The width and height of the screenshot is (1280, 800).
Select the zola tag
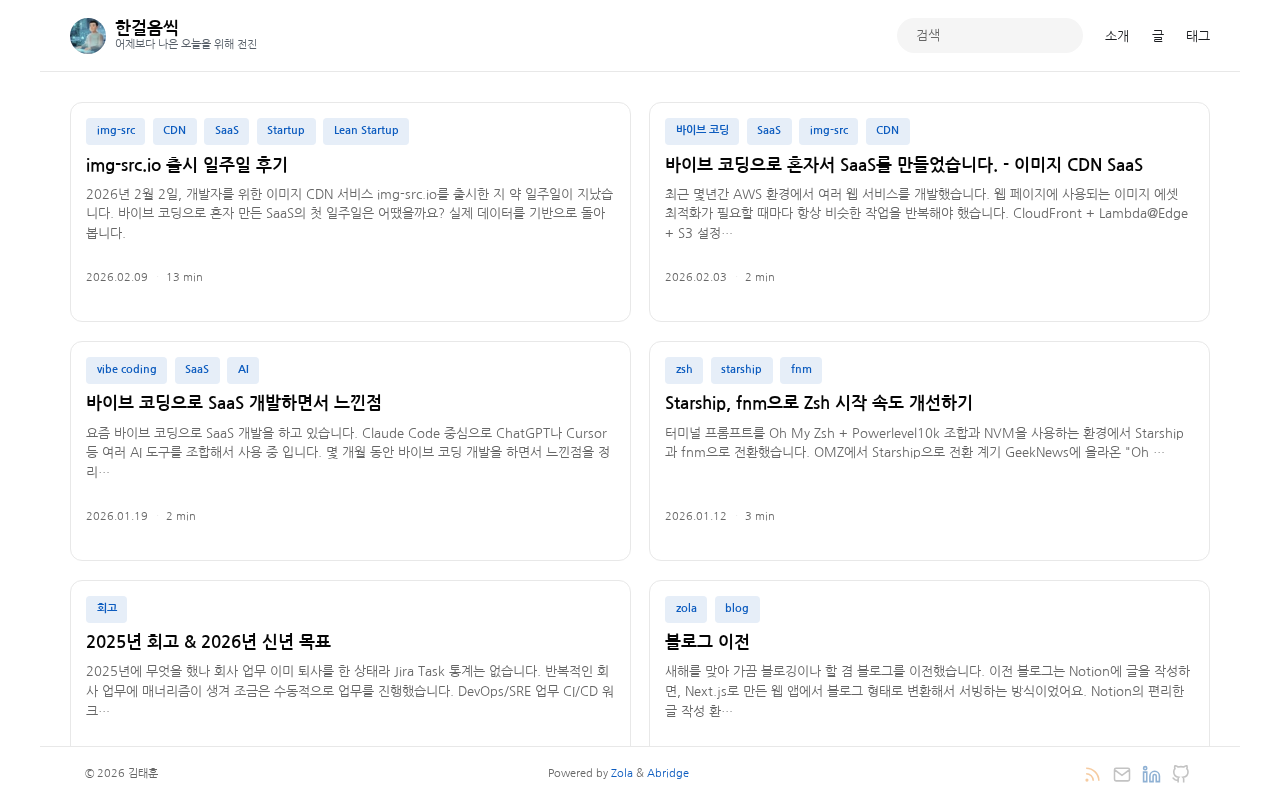pyautogui.click(x=686, y=609)
